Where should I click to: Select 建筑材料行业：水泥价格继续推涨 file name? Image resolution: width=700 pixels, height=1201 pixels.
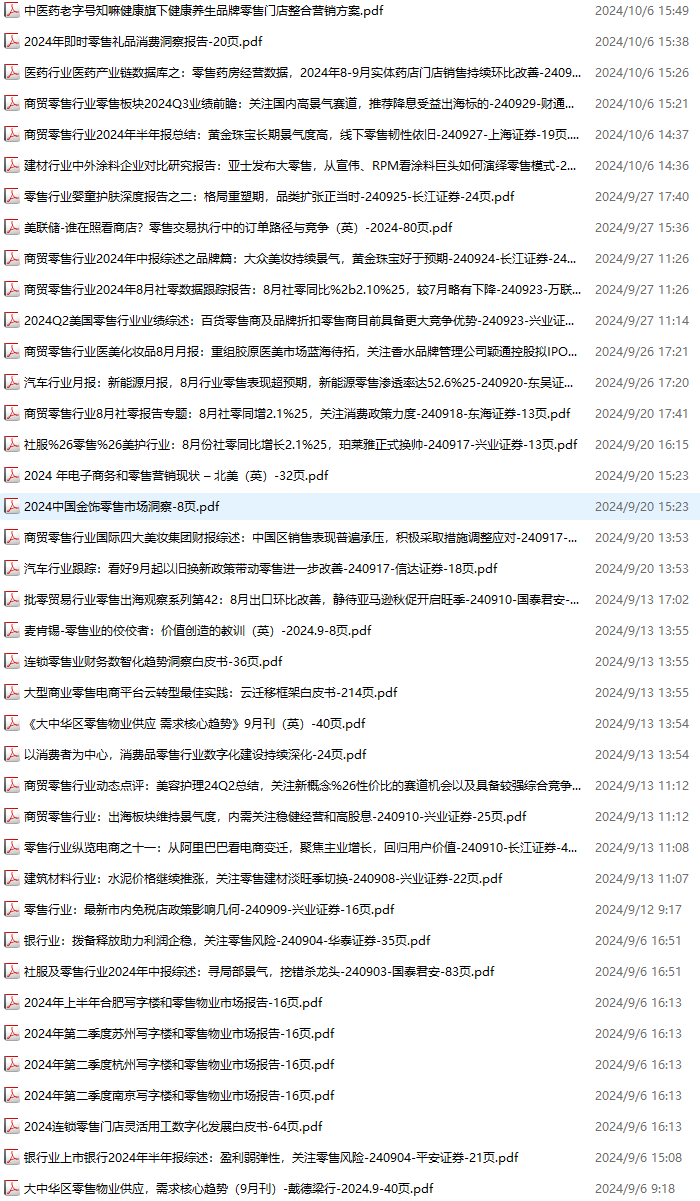pos(263,879)
